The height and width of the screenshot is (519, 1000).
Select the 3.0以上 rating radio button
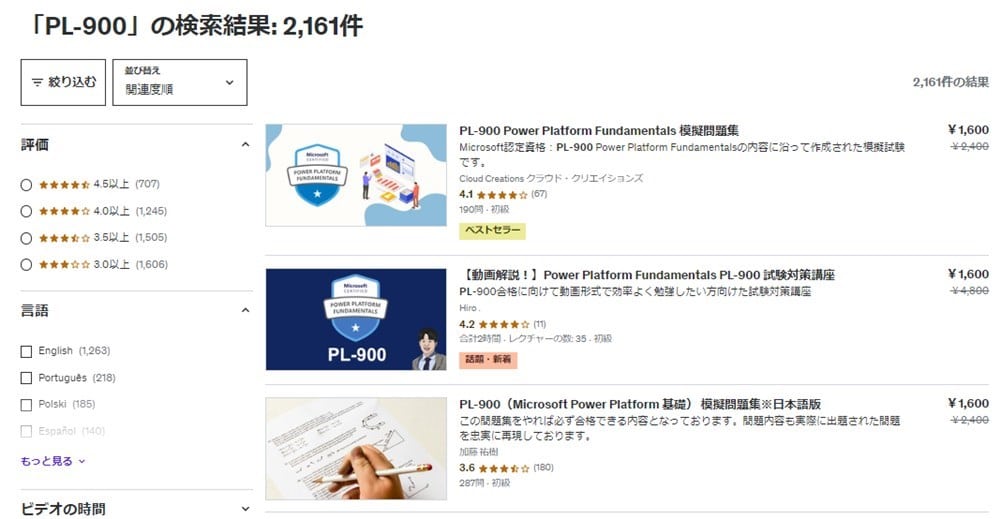click(x=26, y=265)
